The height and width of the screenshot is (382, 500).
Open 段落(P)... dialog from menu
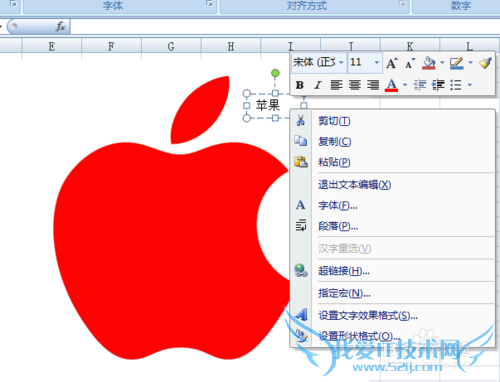tap(393, 226)
